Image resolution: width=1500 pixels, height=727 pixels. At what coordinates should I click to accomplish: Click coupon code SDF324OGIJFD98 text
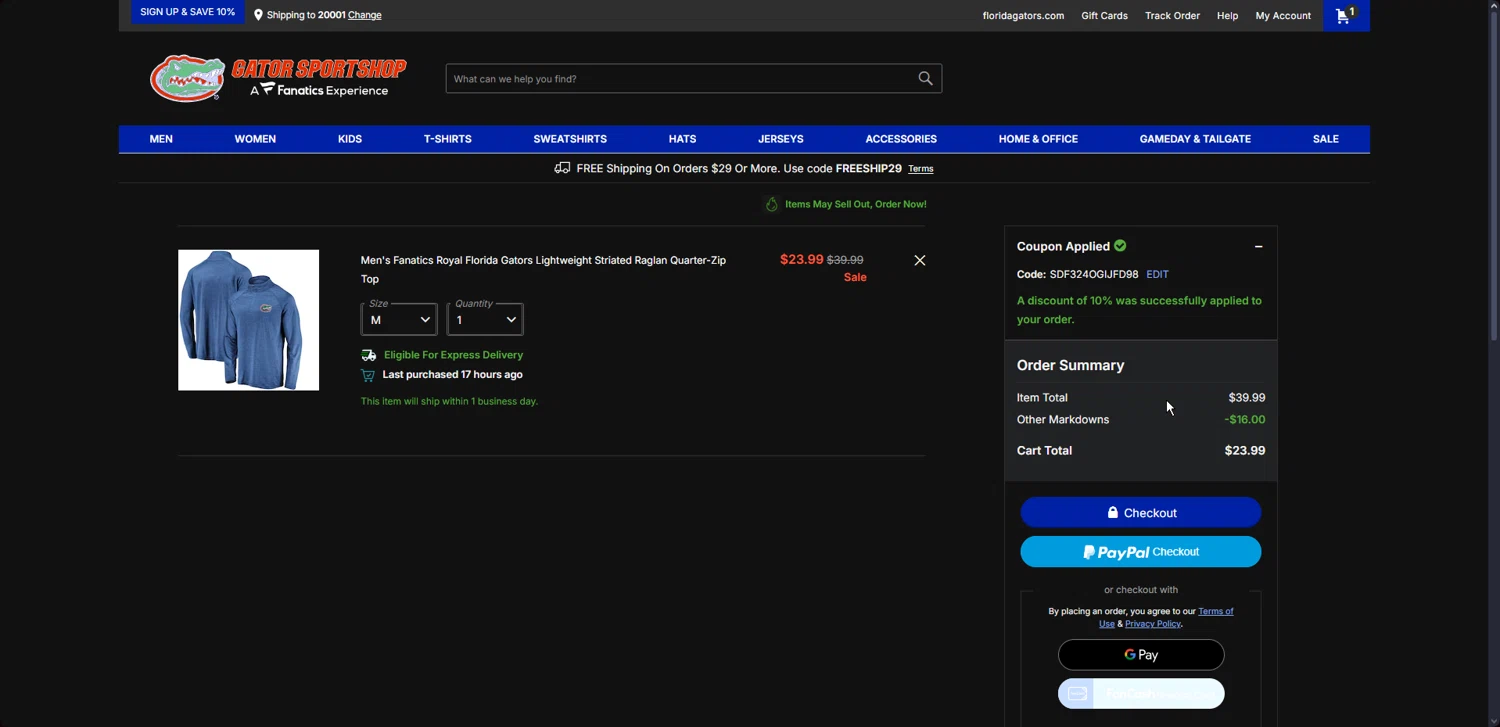coord(1094,274)
